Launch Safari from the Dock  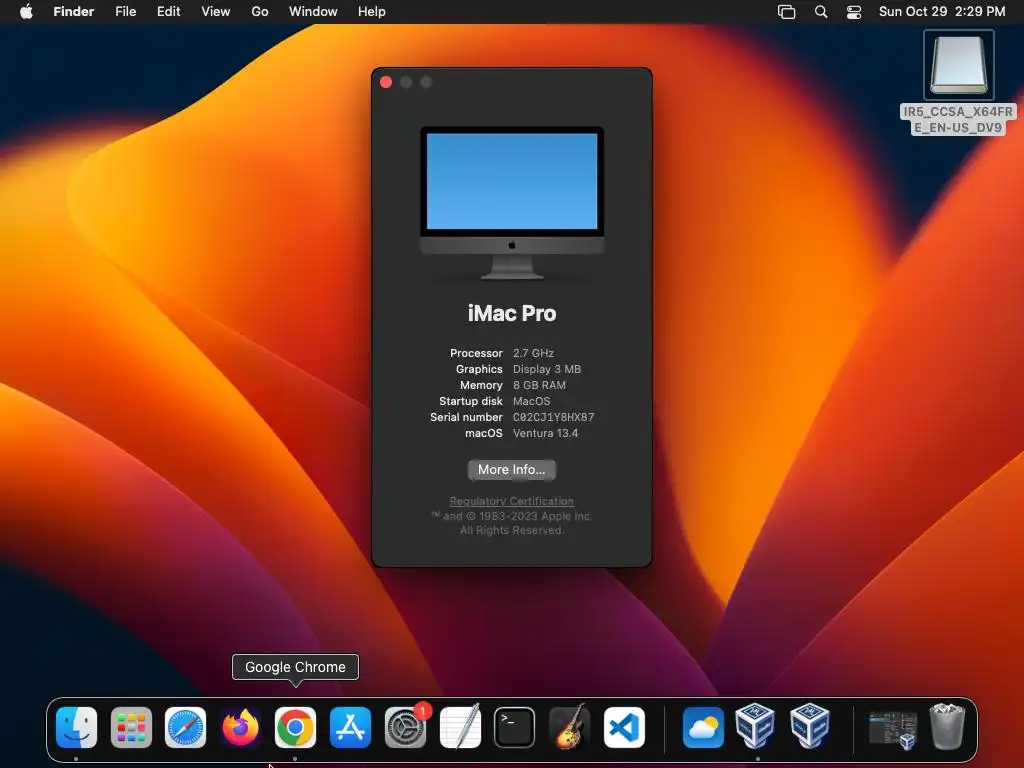pos(185,727)
